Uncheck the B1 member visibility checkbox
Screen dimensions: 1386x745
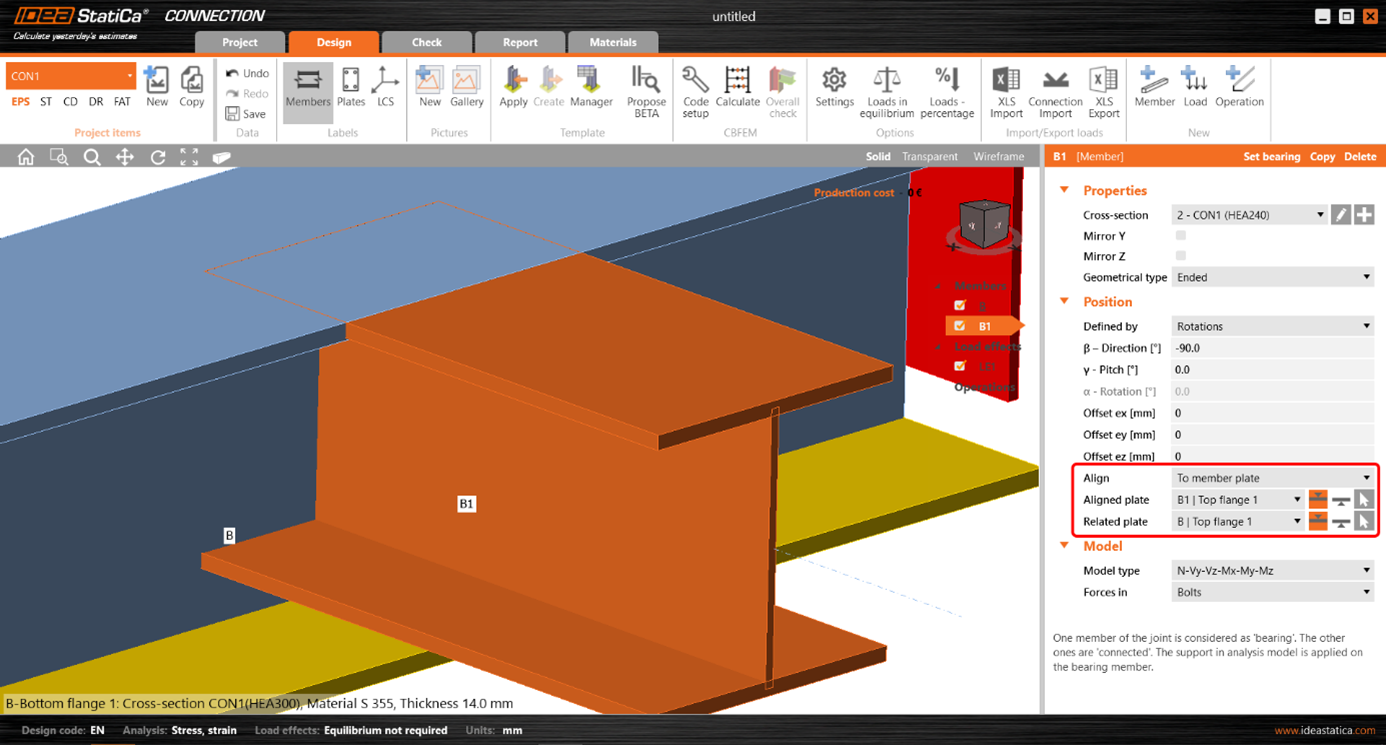960,326
